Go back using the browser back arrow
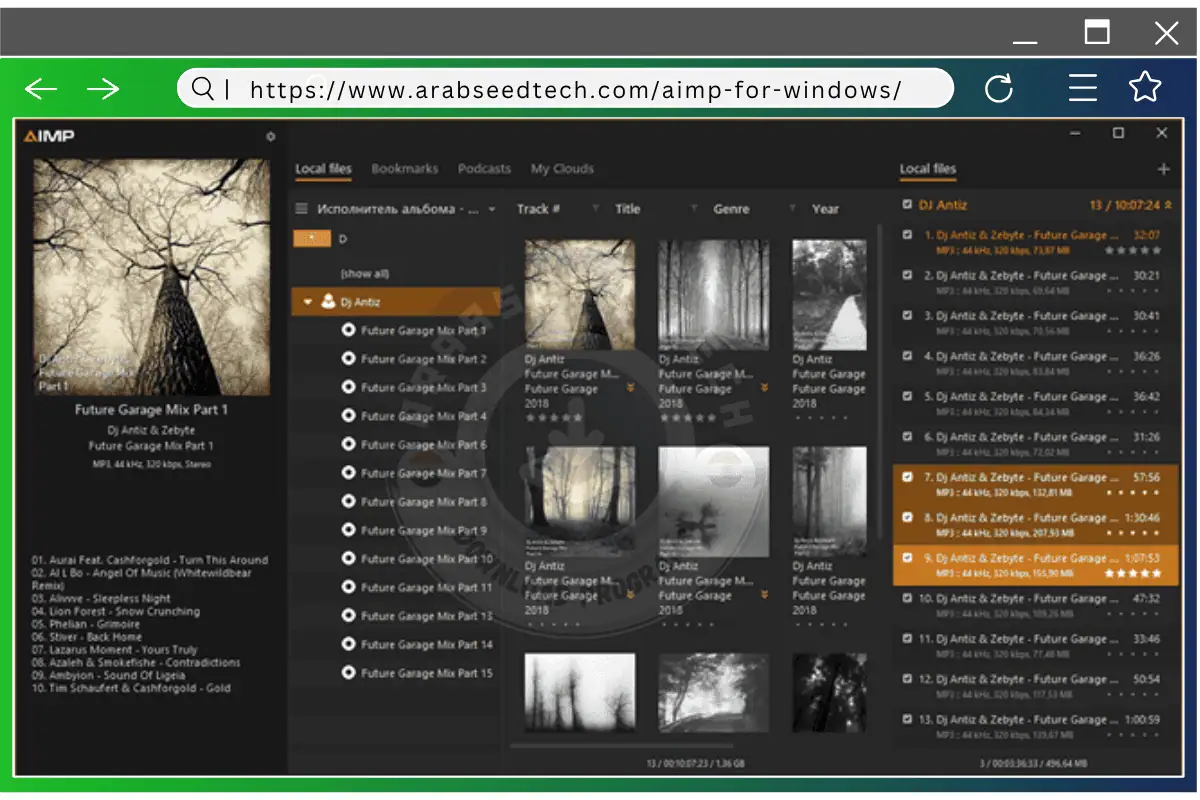This screenshot has height=800, width=1200. [x=41, y=89]
